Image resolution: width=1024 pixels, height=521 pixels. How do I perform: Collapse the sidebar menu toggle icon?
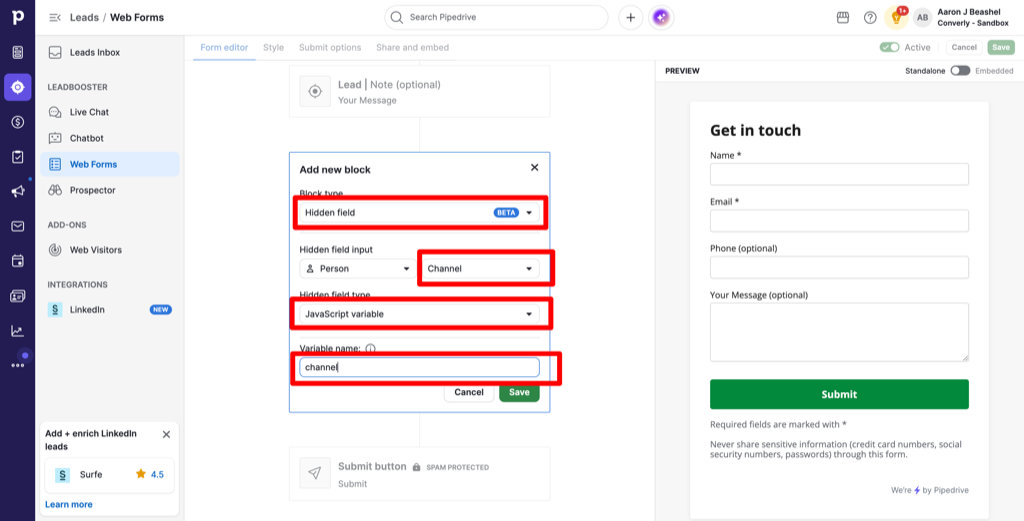pyautogui.click(x=55, y=18)
